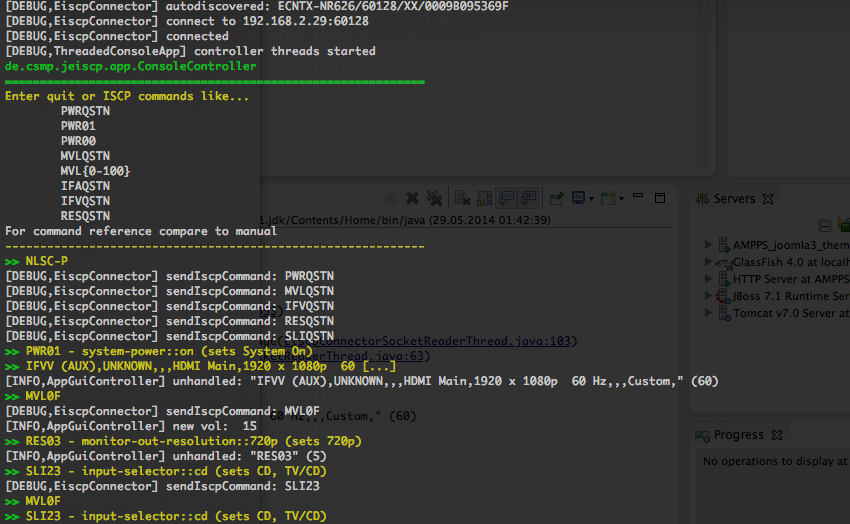Viewport: 850px width, 524px height.
Task: Open EiscpConnectorSocketReaderThread.java:103 stack trace link
Action: 427,341
